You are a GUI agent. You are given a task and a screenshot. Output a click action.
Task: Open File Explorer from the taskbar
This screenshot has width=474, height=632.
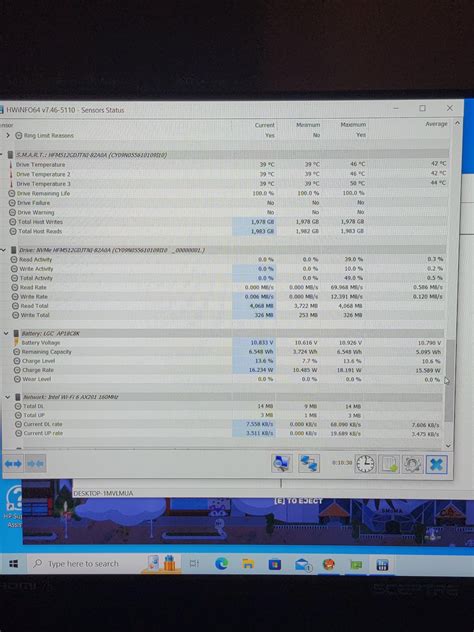tap(248, 564)
